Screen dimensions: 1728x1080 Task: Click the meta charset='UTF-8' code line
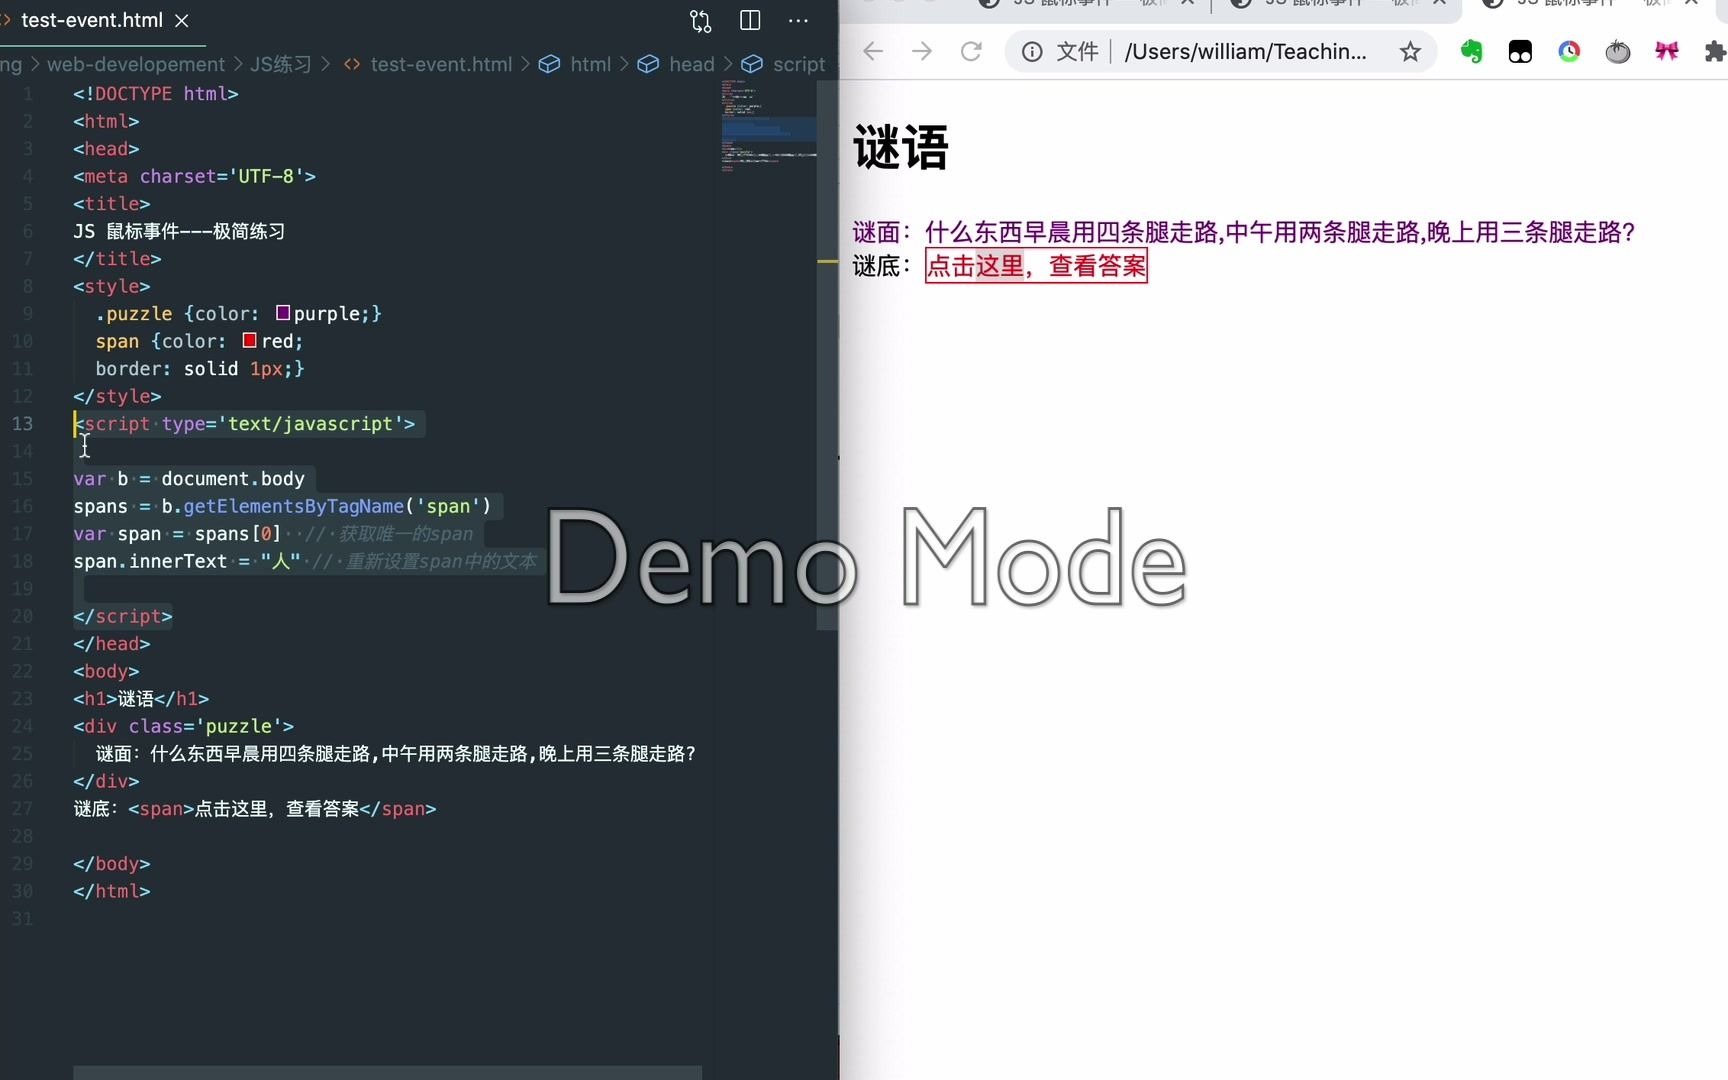[x=195, y=176]
